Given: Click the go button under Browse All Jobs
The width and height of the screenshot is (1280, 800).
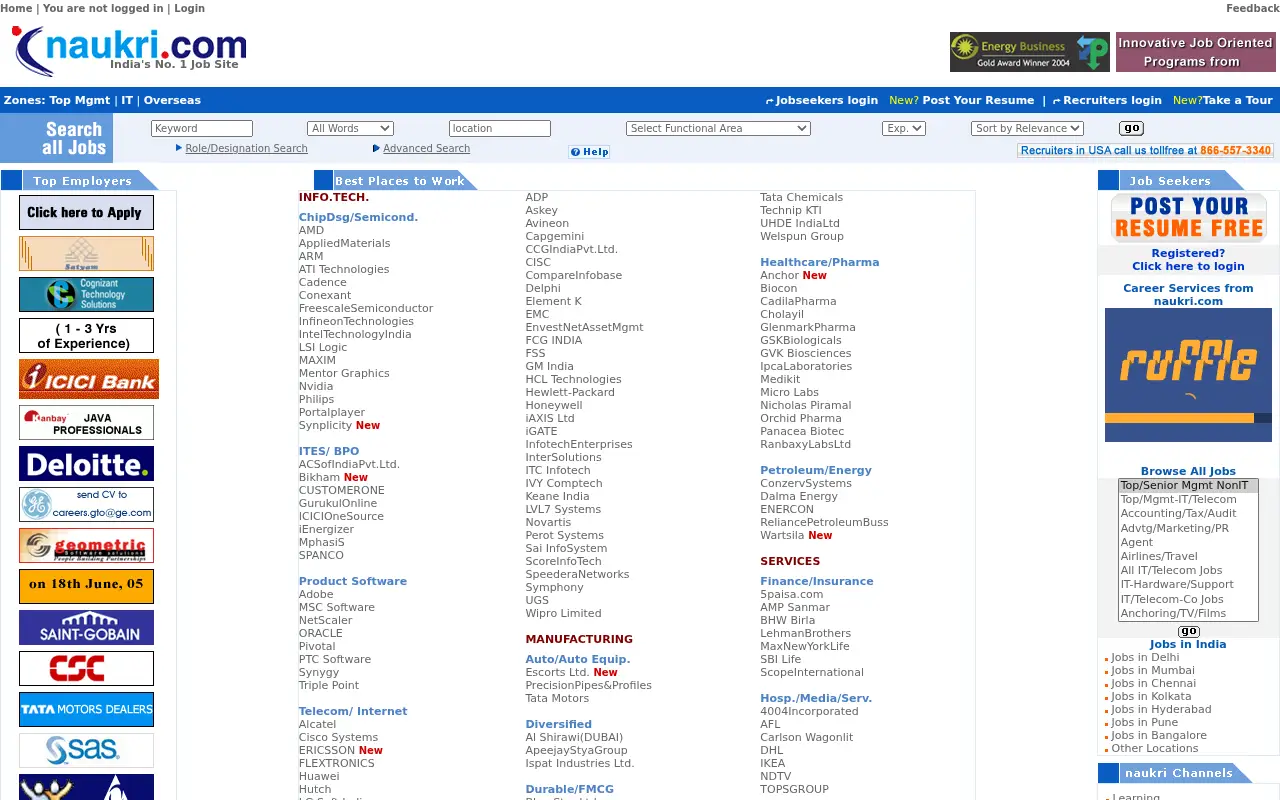Looking at the screenshot, I should 1189,631.
